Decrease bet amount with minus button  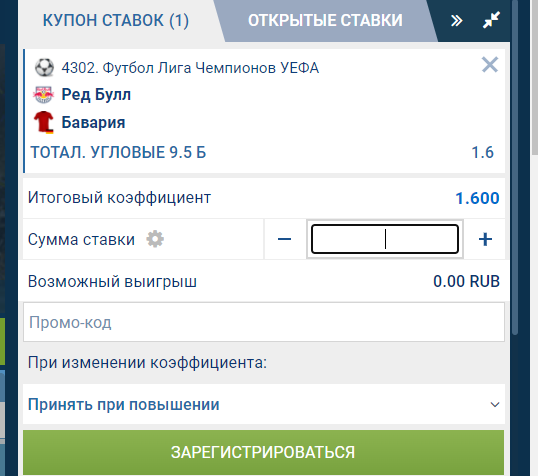point(284,239)
